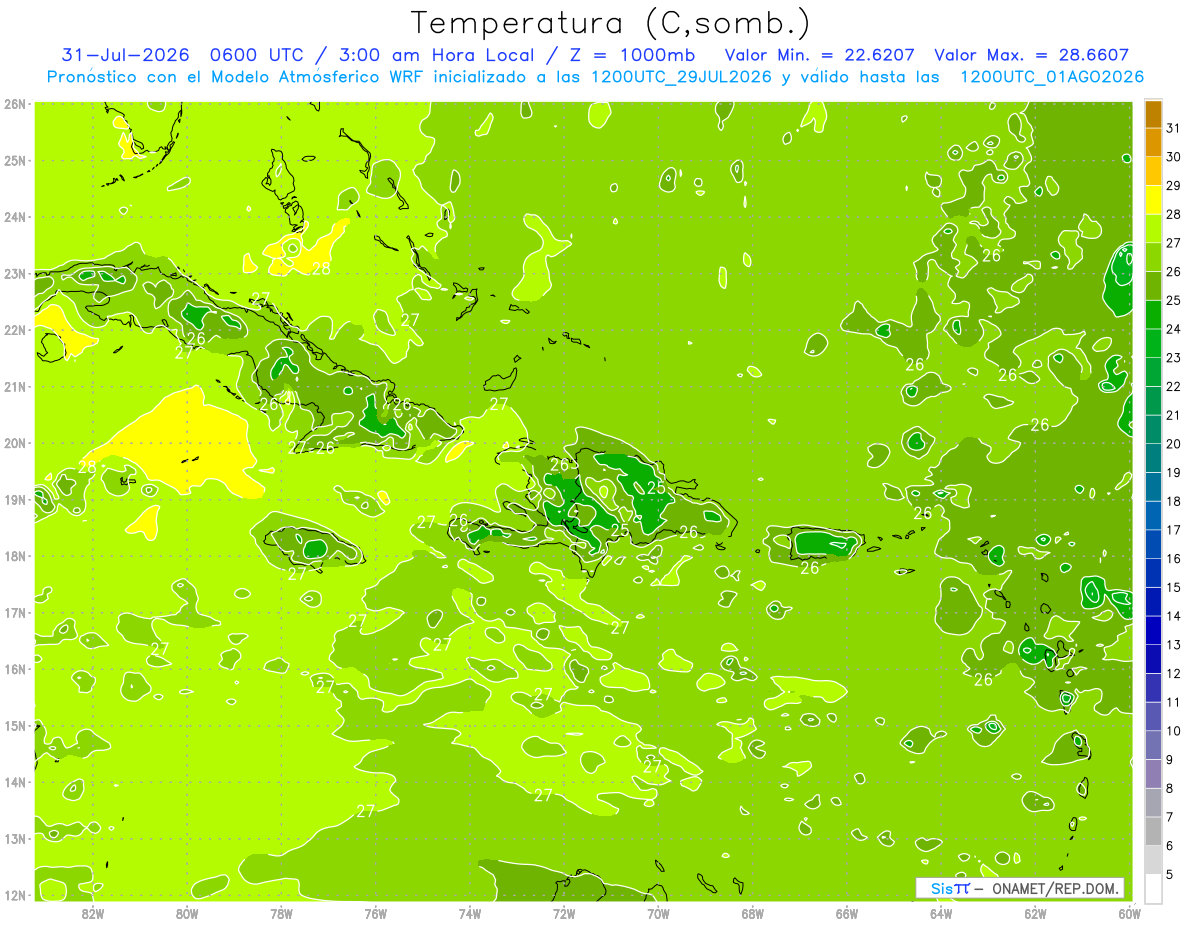This screenshot has width=1200, height=927.
Task: Click the Valor Max. = 28.6607 text
Action: coord(1031,55)
